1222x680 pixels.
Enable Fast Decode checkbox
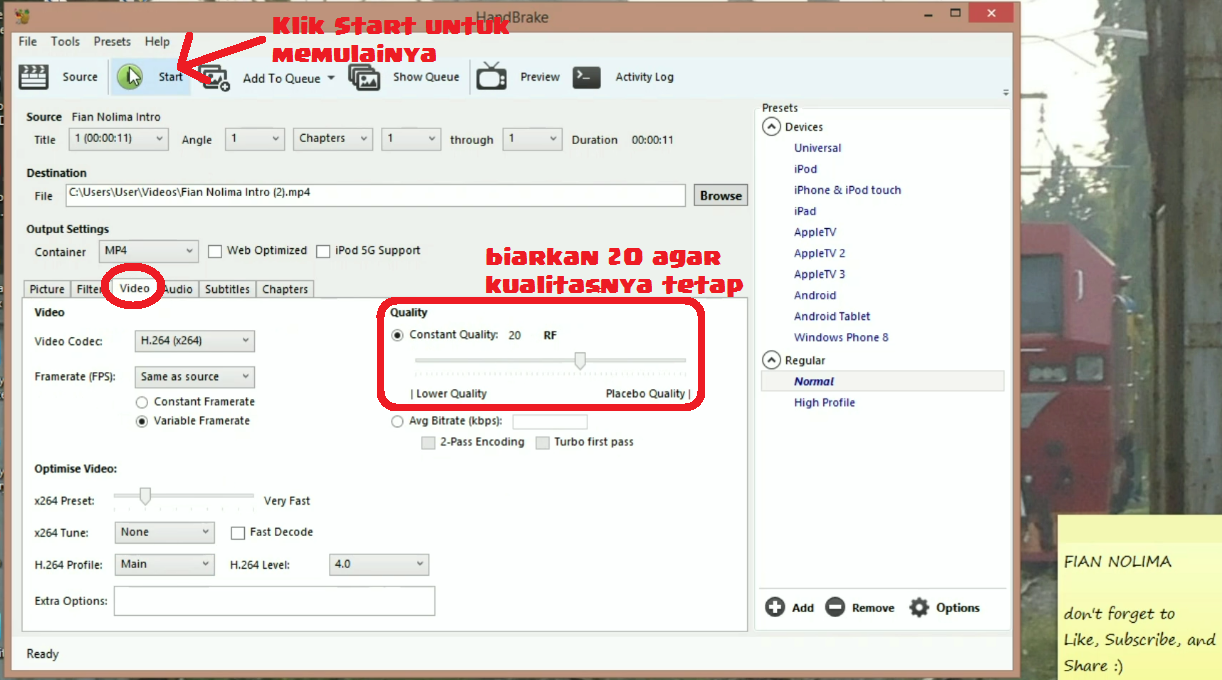238,533
